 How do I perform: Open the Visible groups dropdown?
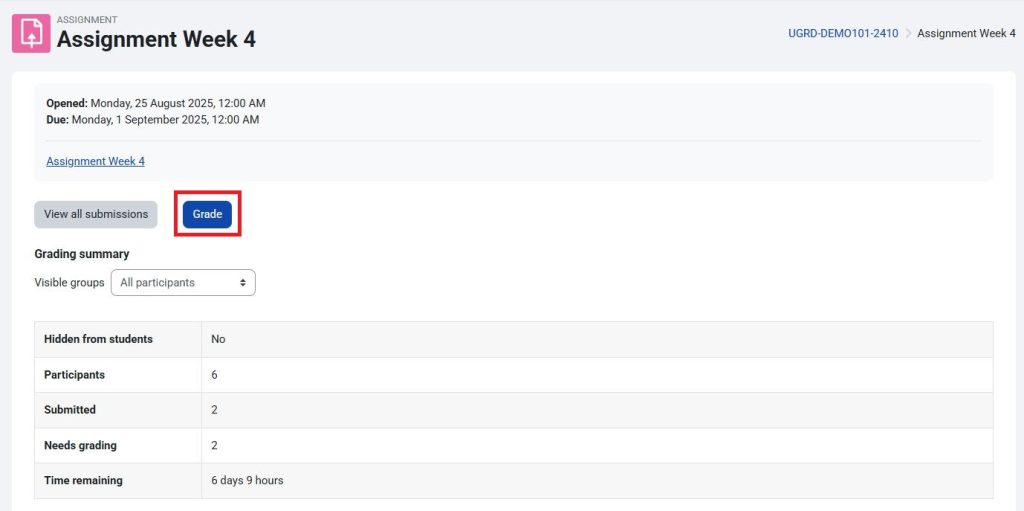coord(183,283)
